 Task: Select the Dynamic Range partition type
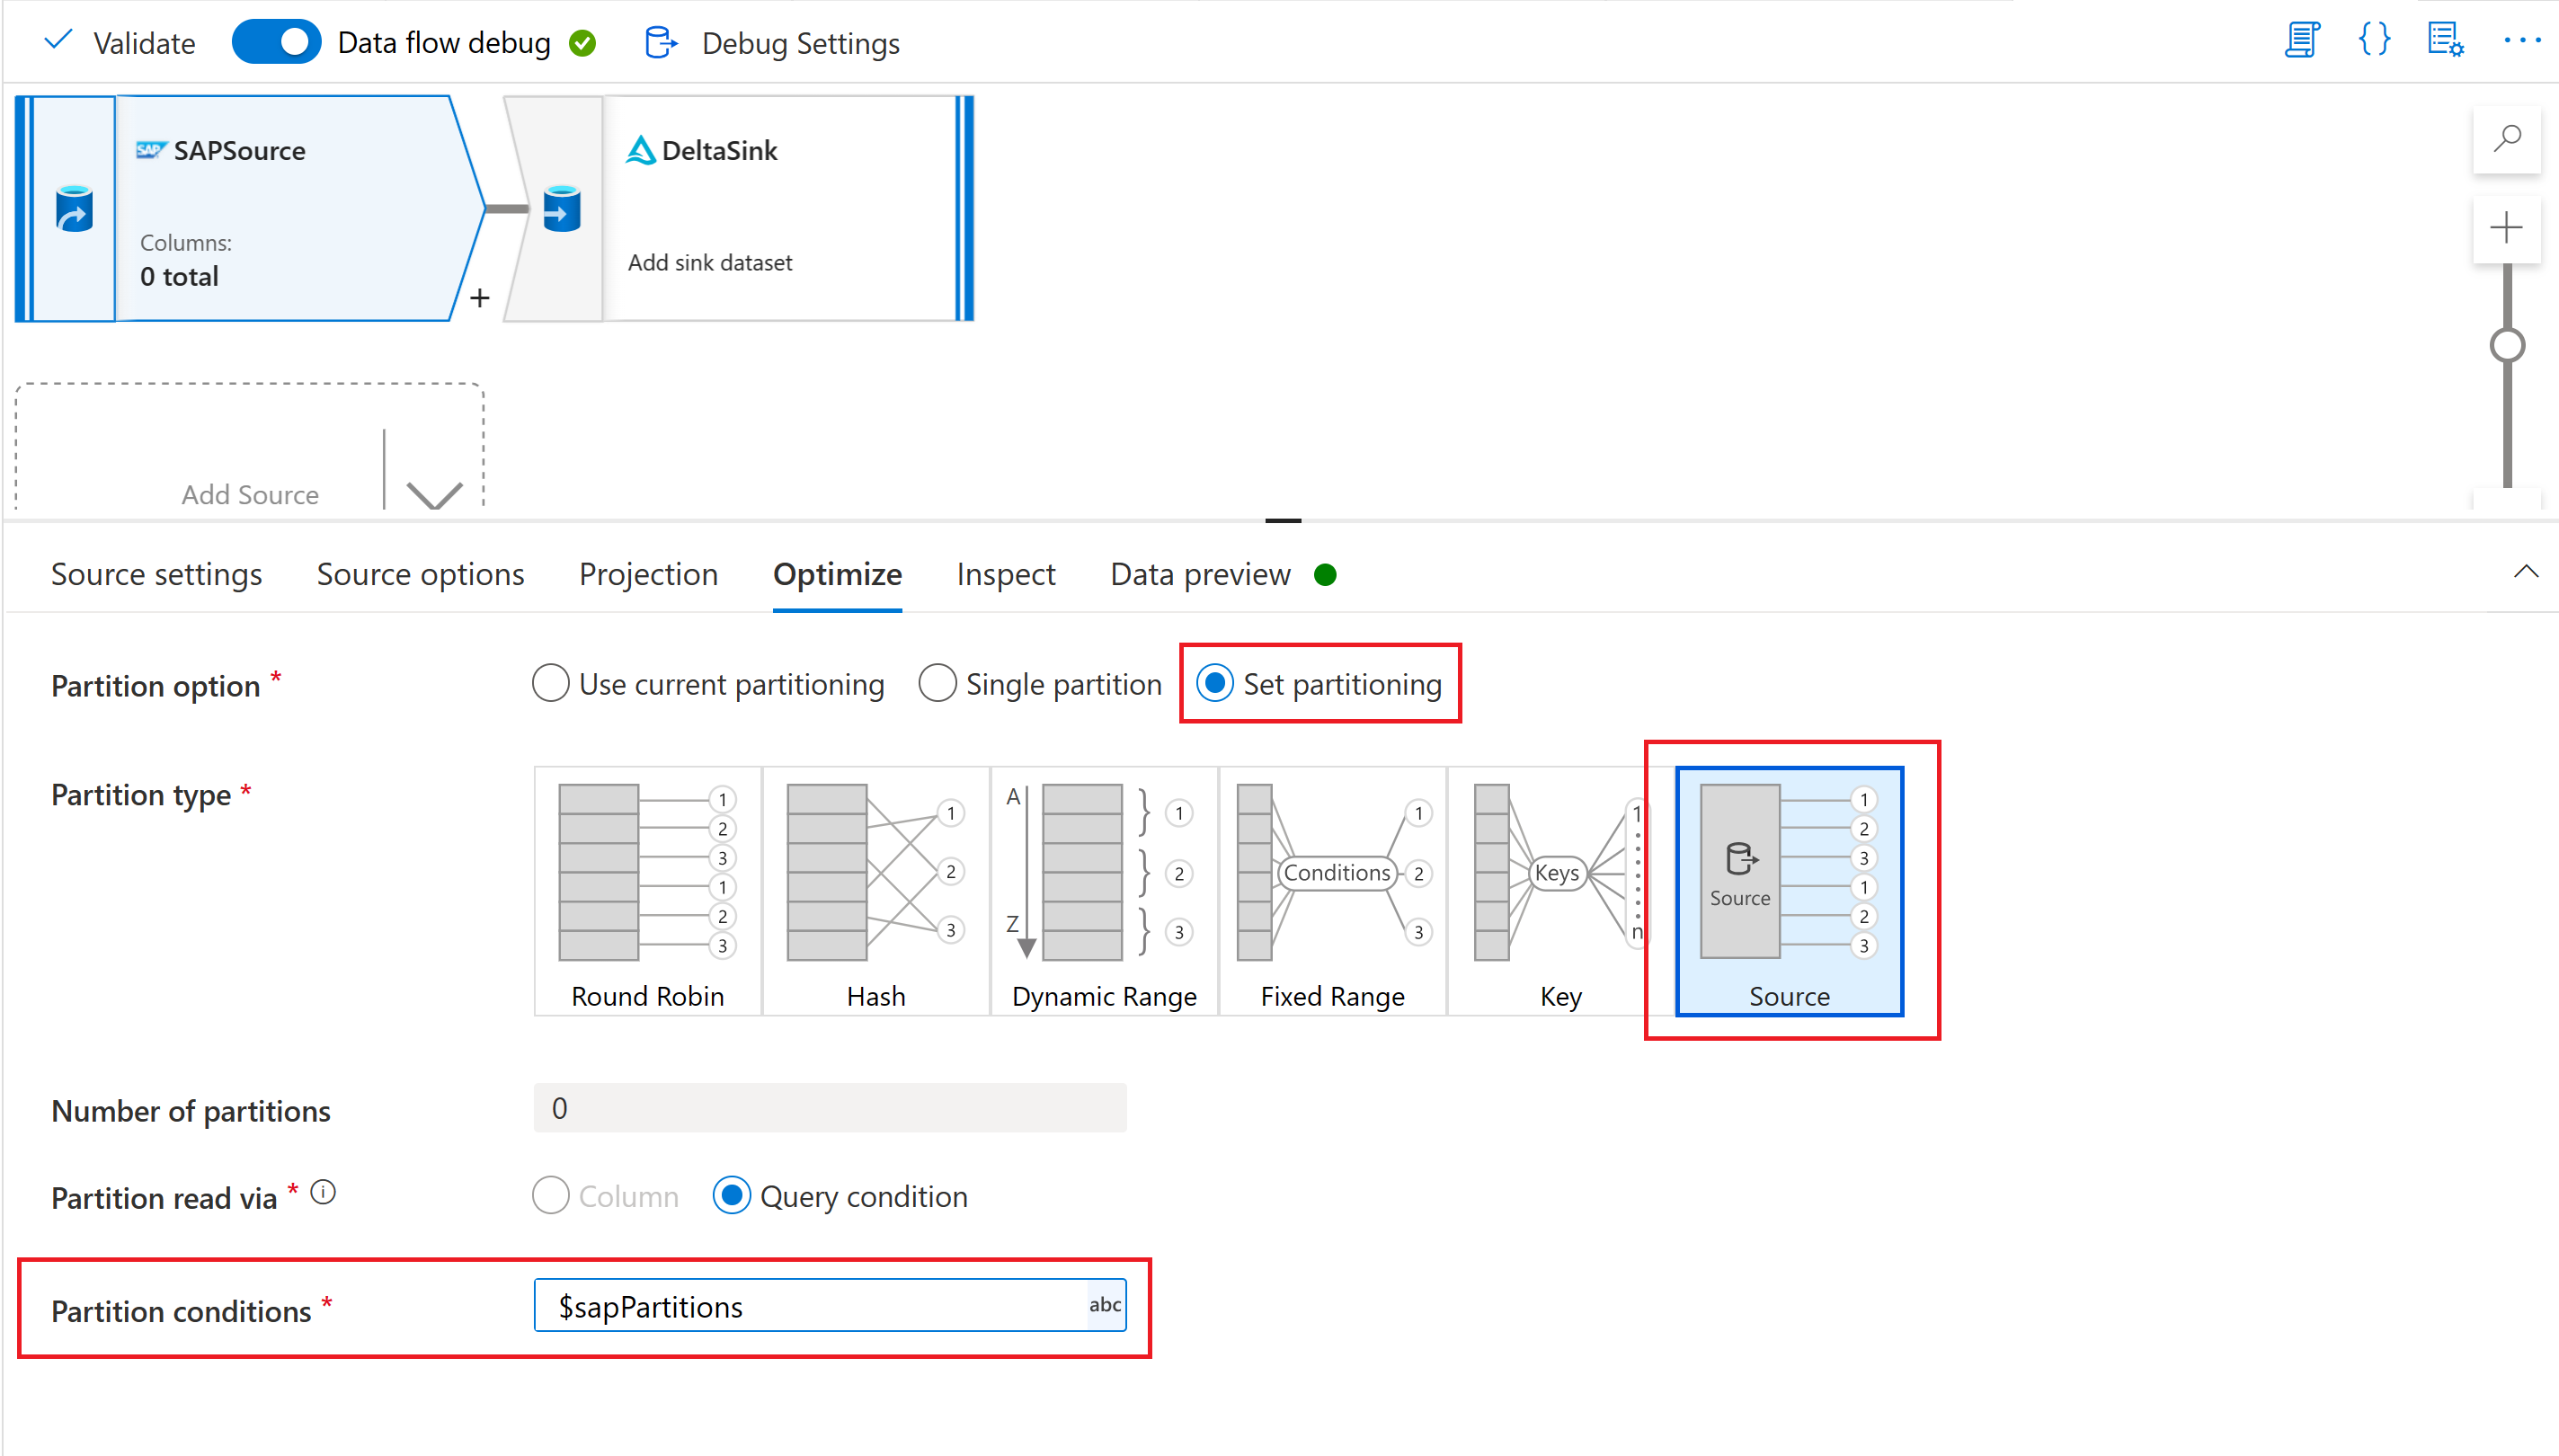tap(1102, 890)
